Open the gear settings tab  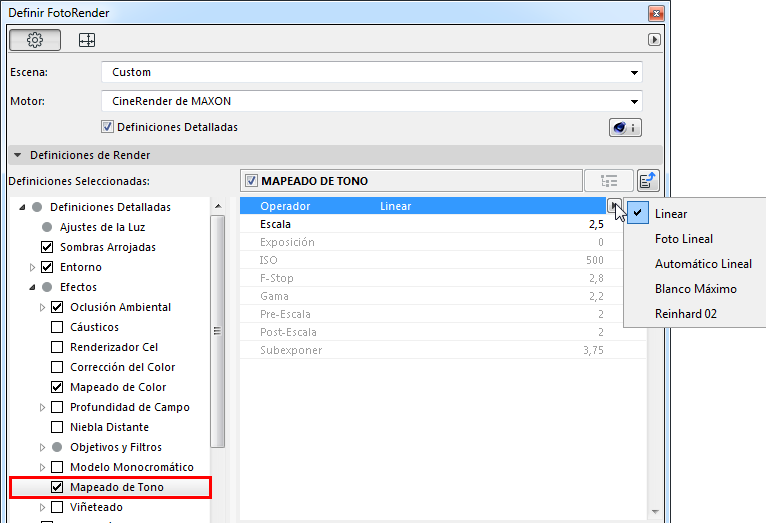tap(35, 40)
